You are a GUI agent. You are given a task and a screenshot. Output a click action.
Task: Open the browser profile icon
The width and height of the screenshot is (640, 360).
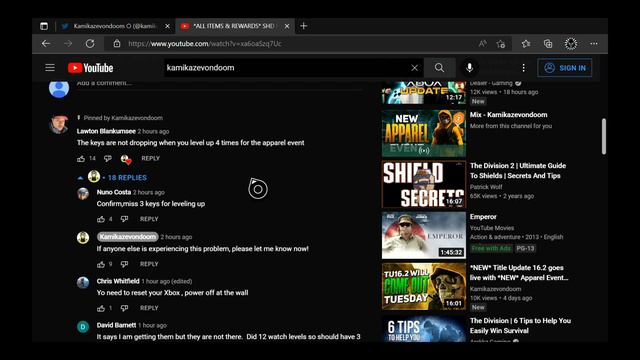click(x=571, y=44)
